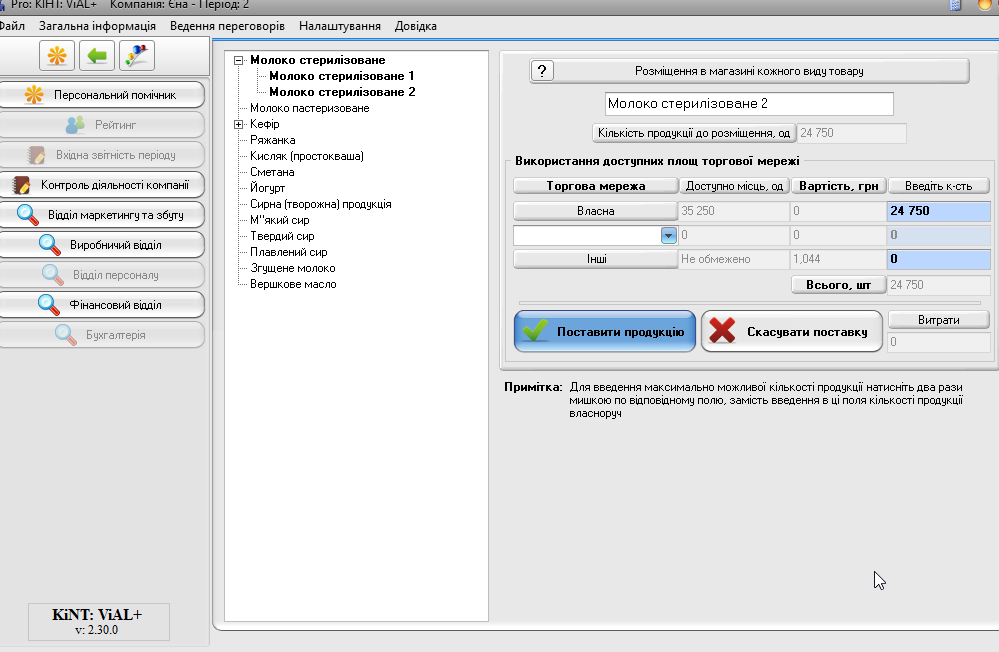The height and width of the screenshot is (652, 999).
Task: Click the Вартість, грн column header
Action: (x=838, y=186)
